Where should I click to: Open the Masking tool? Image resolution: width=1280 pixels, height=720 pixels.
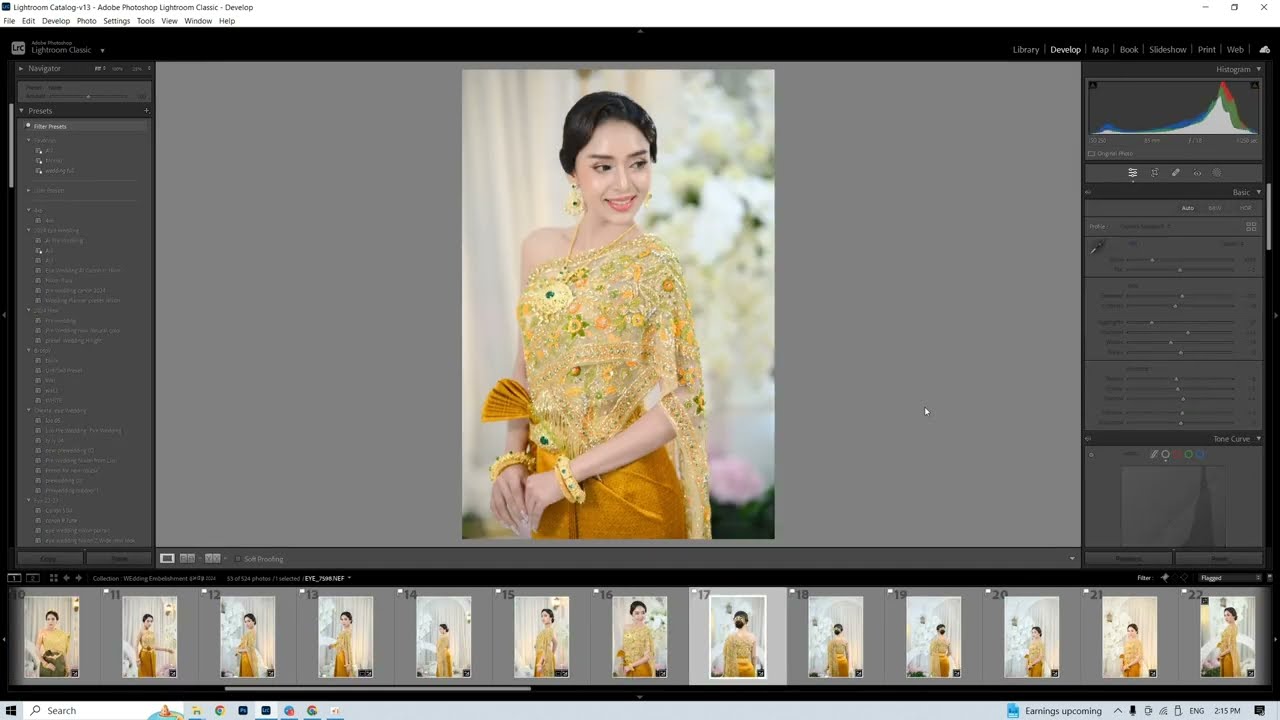(1217, 173)
